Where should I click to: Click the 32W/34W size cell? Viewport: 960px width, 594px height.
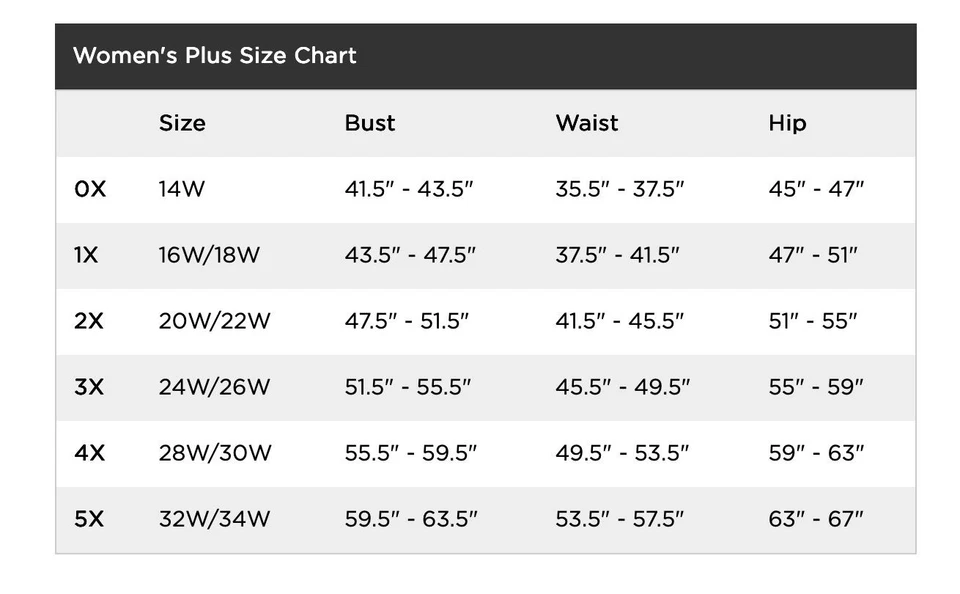click(214, 519)
